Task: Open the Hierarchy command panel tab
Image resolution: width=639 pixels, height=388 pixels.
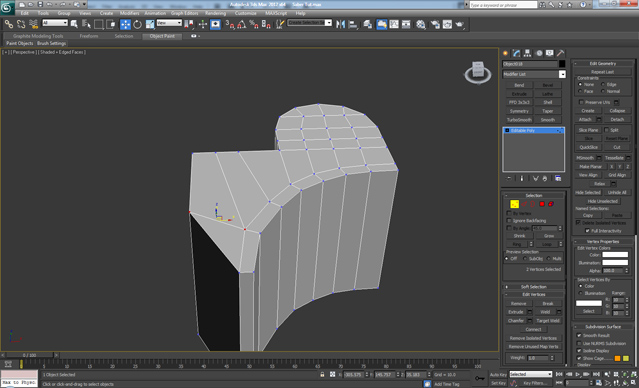Action: (x=527, y=53)
